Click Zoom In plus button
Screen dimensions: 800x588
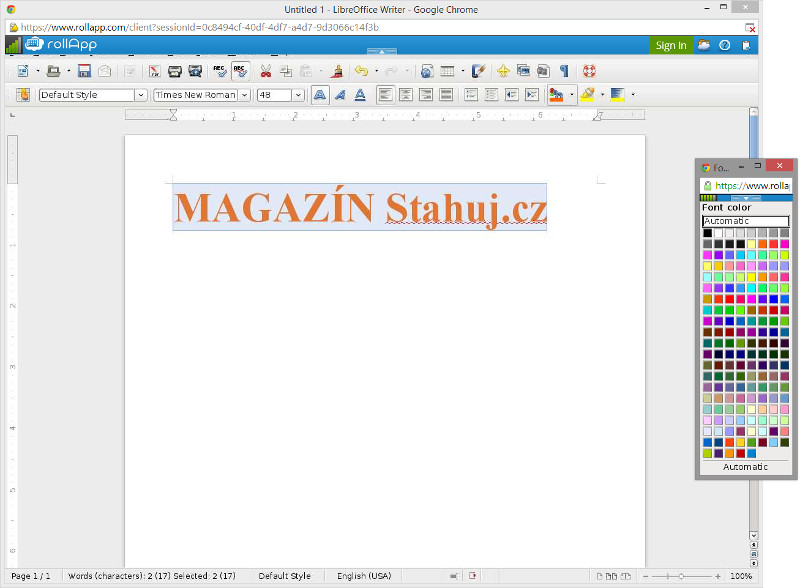[718, 576]
